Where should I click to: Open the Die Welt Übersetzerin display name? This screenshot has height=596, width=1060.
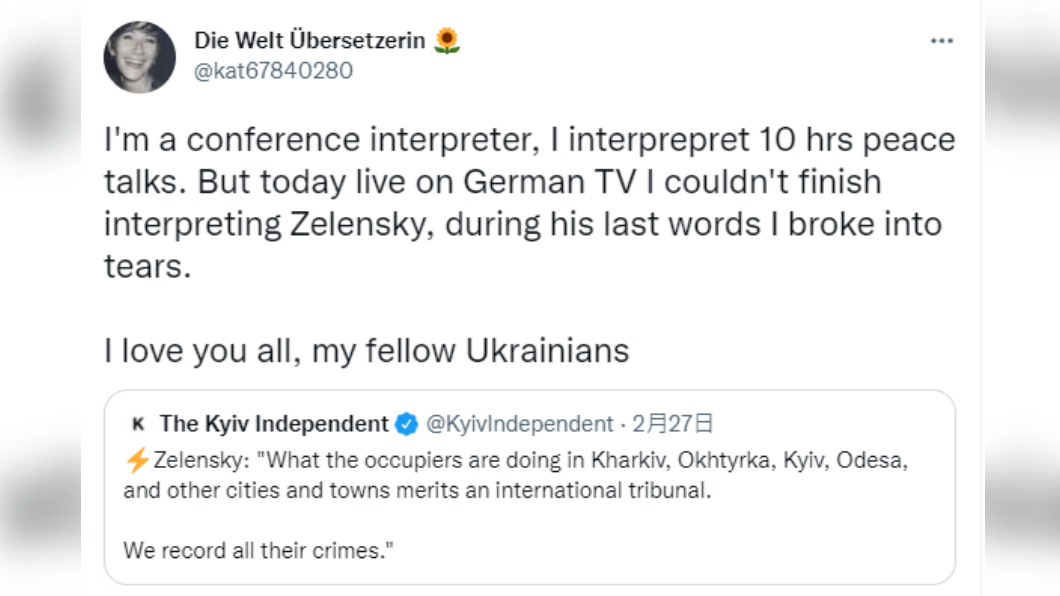pyautogui.click(x=310, y=41)
